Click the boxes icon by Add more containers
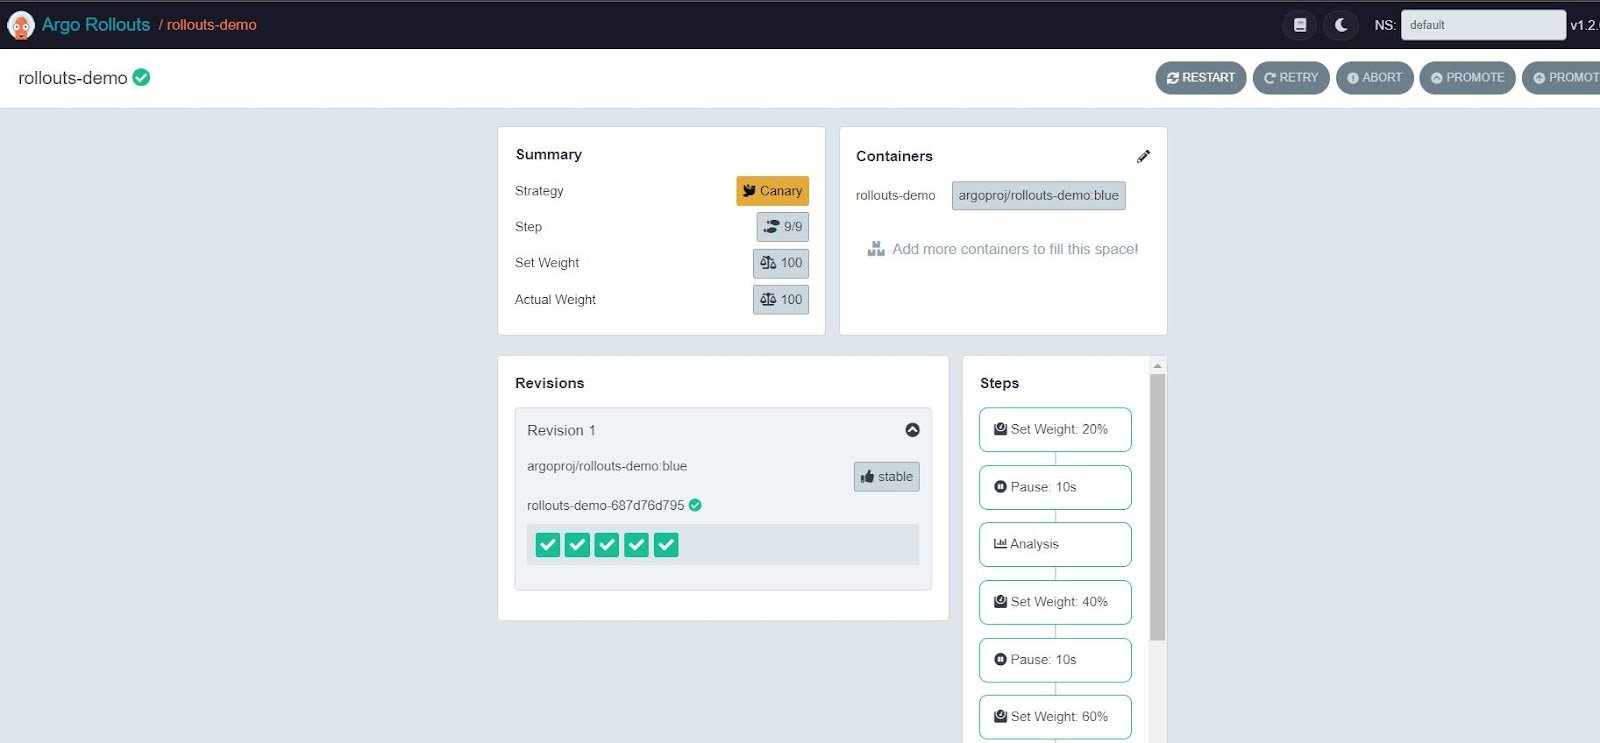This screenshot has height=743, width=1600. (876, 249)
